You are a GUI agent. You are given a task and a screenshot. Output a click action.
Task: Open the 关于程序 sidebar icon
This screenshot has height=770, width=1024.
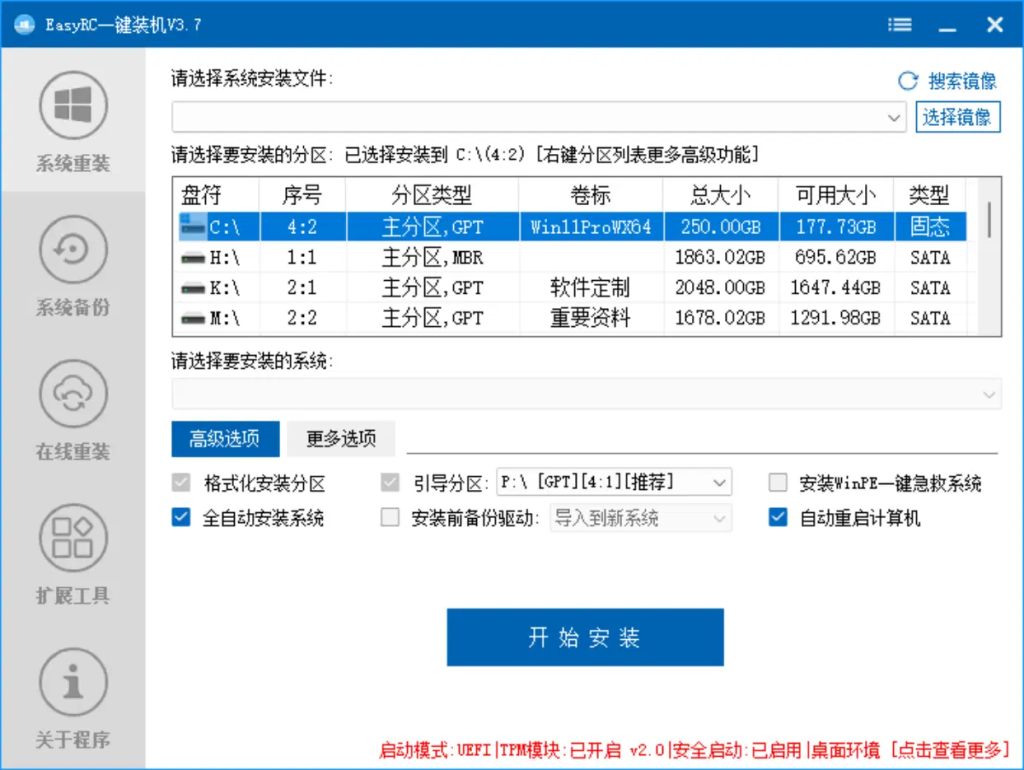click(71, 695)
